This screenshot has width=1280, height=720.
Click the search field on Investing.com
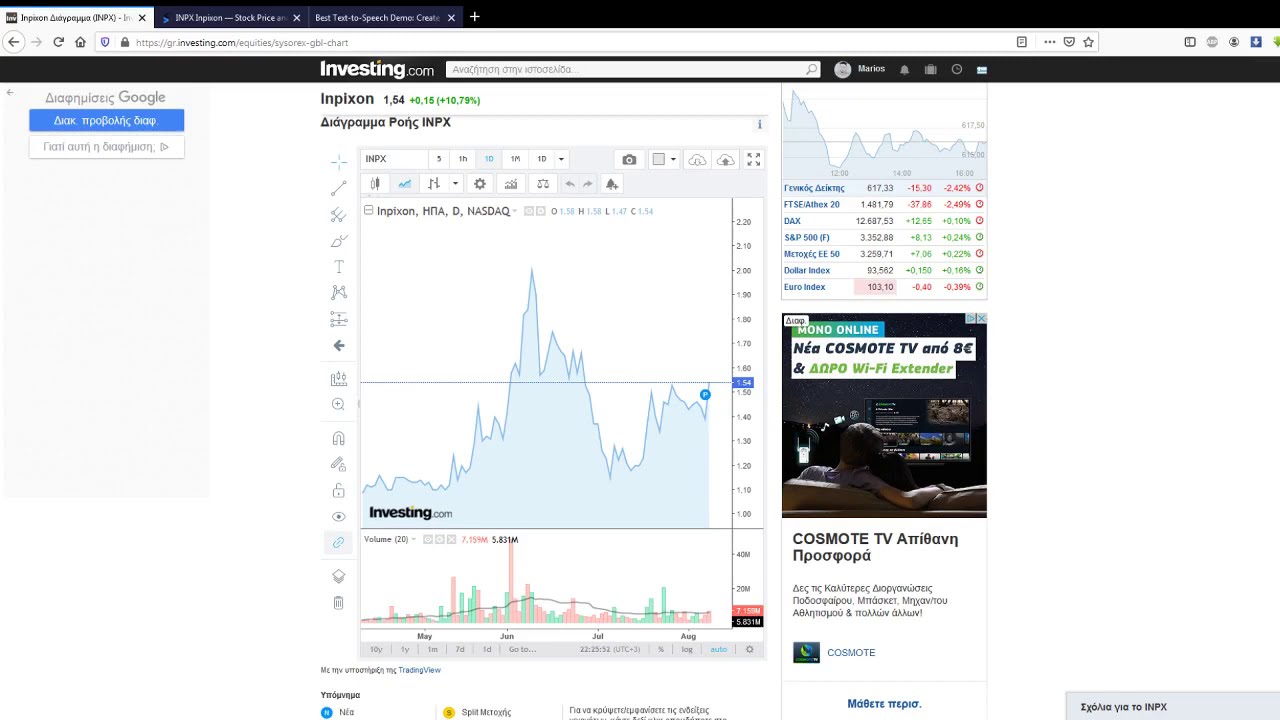633,69
